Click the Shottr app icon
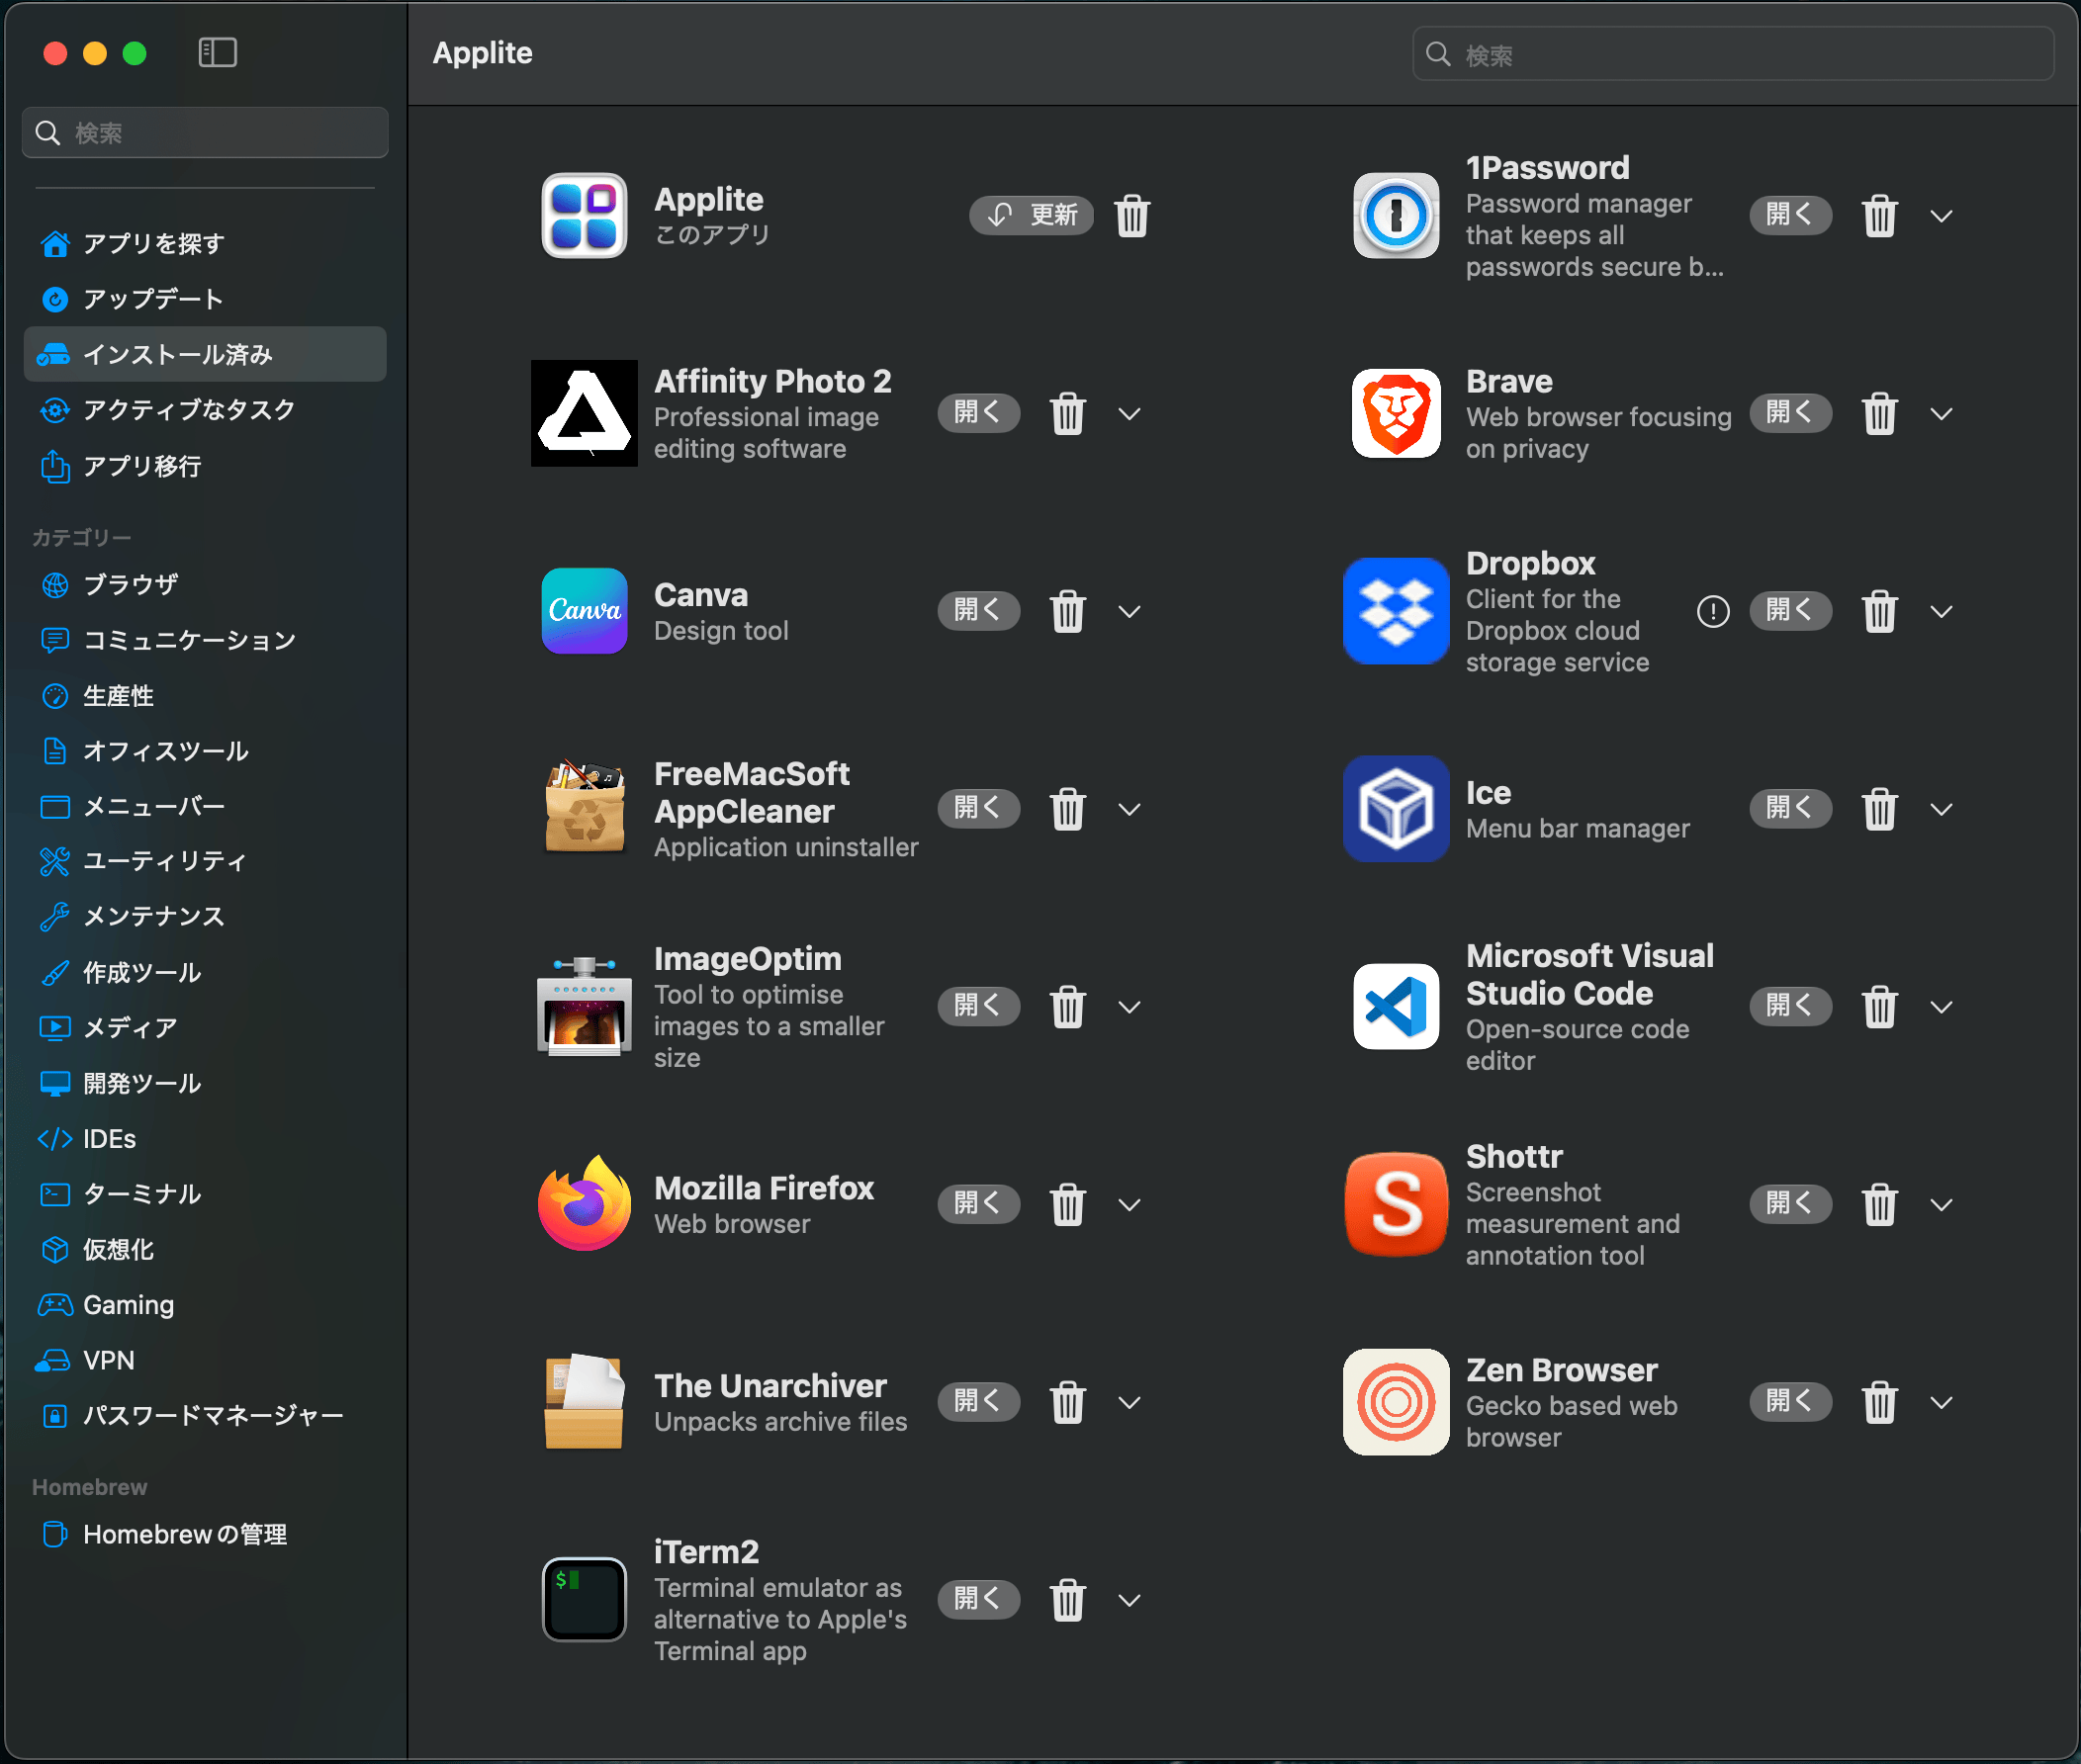 pos(1395,1204)
